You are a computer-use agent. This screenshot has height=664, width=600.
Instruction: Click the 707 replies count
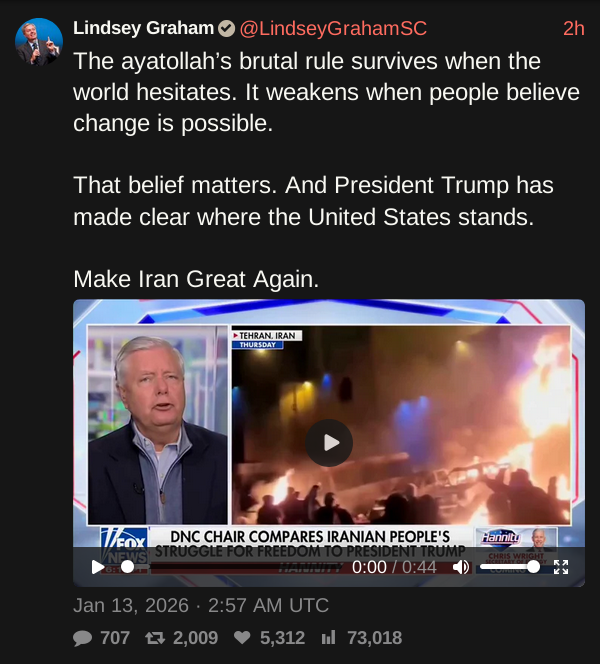115,638
